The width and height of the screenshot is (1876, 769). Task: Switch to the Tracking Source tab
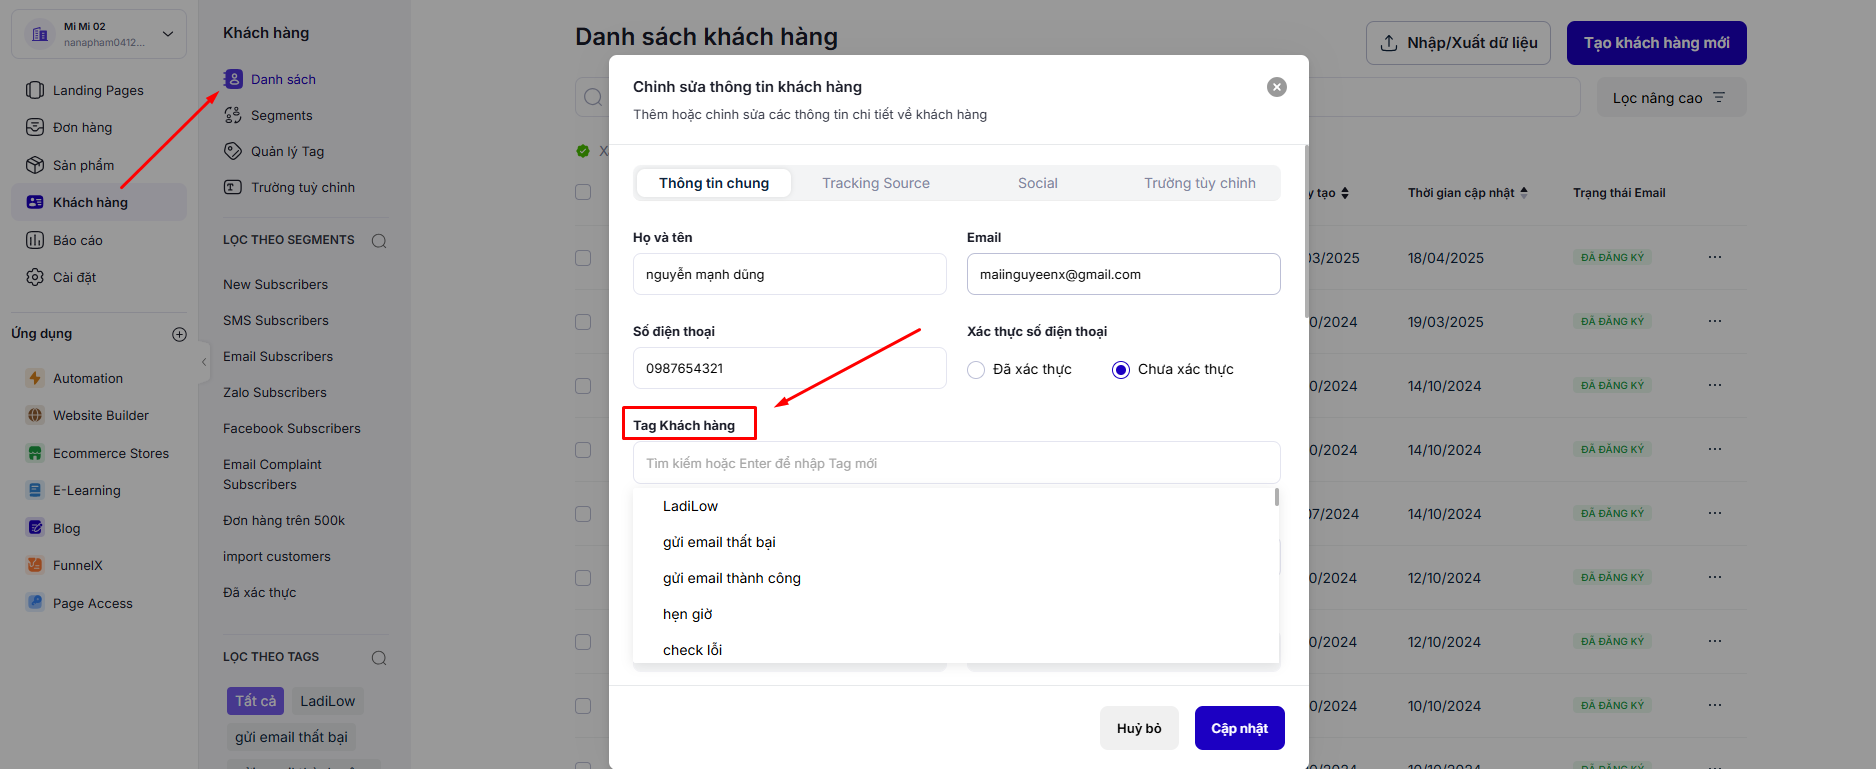pos(875,183)
